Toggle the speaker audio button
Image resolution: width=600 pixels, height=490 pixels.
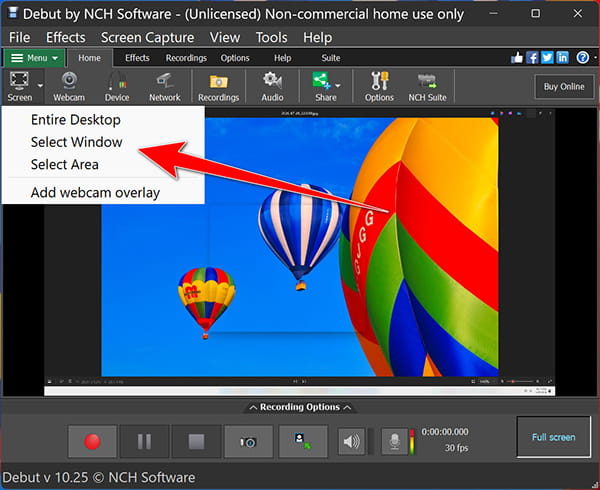coord(351,442)
